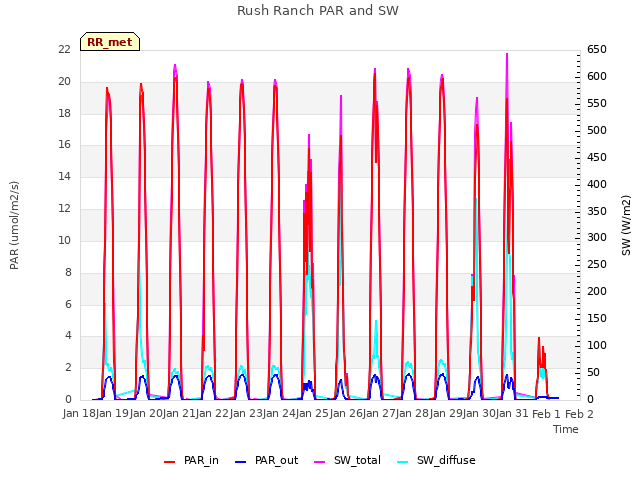Click the 550 tick on SW axis

(597, 104)
